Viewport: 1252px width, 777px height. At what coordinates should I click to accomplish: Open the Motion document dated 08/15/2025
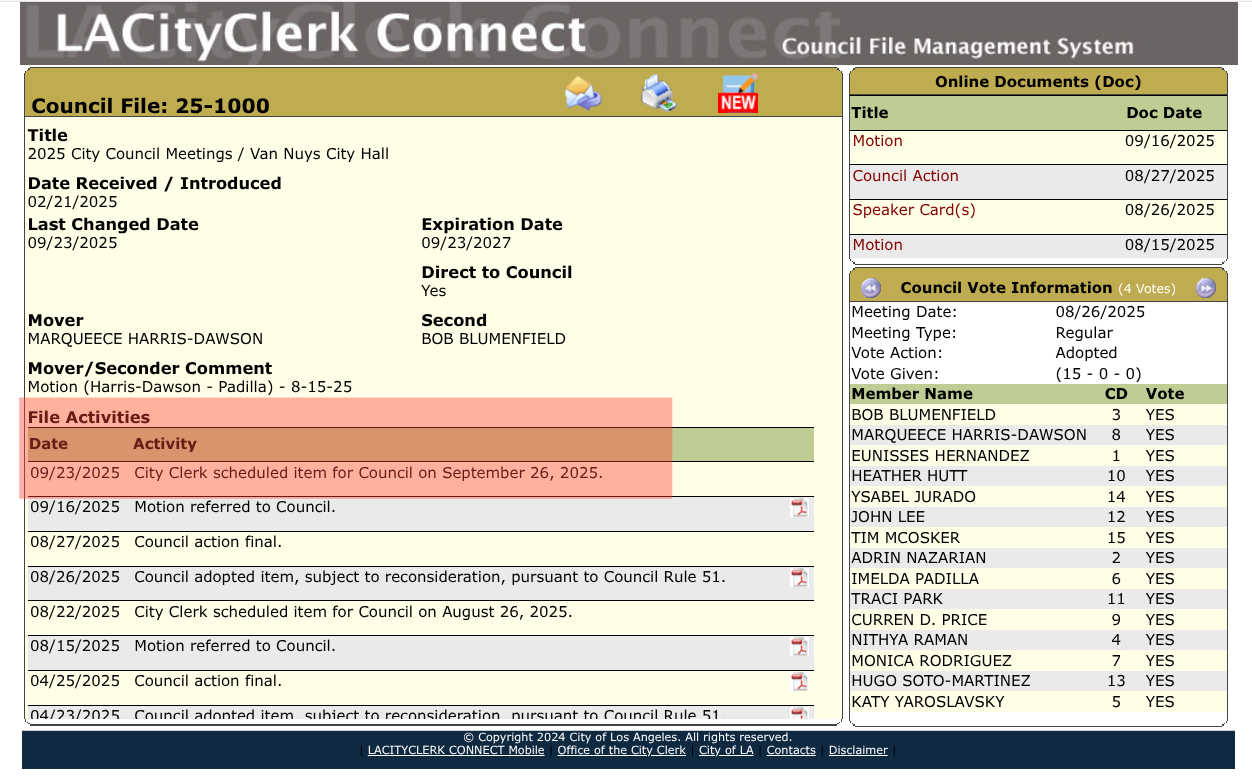(877, 245)
